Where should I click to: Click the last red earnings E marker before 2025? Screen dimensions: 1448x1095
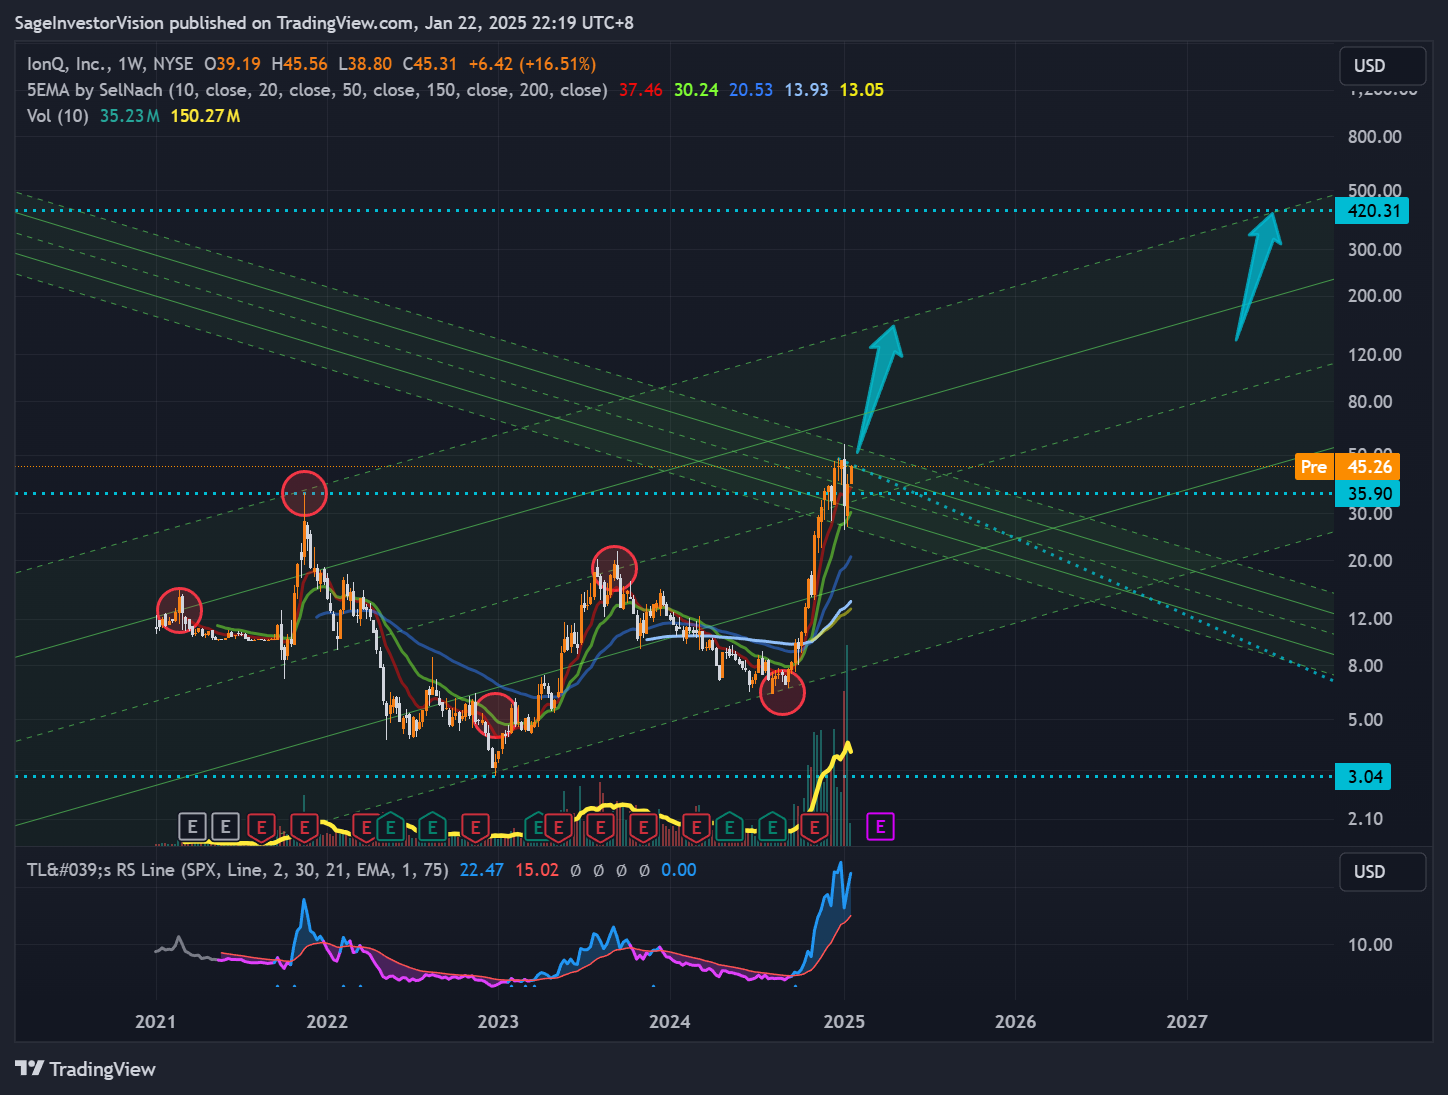(x=814, y=826)
